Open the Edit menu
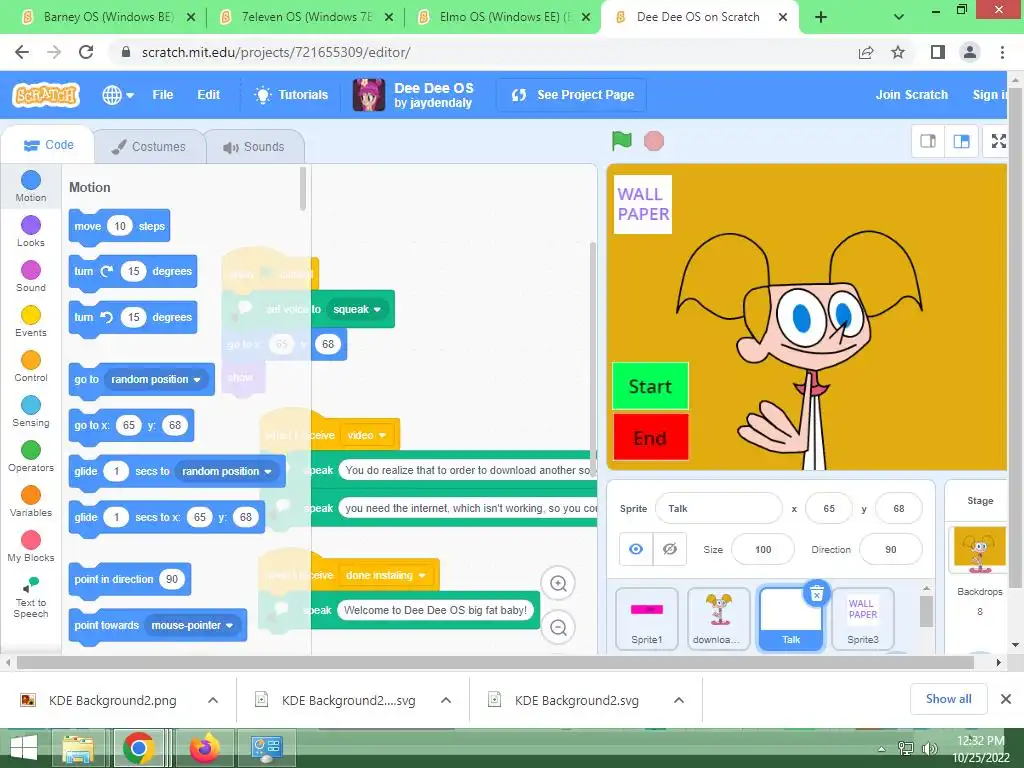 click(208, 95)
